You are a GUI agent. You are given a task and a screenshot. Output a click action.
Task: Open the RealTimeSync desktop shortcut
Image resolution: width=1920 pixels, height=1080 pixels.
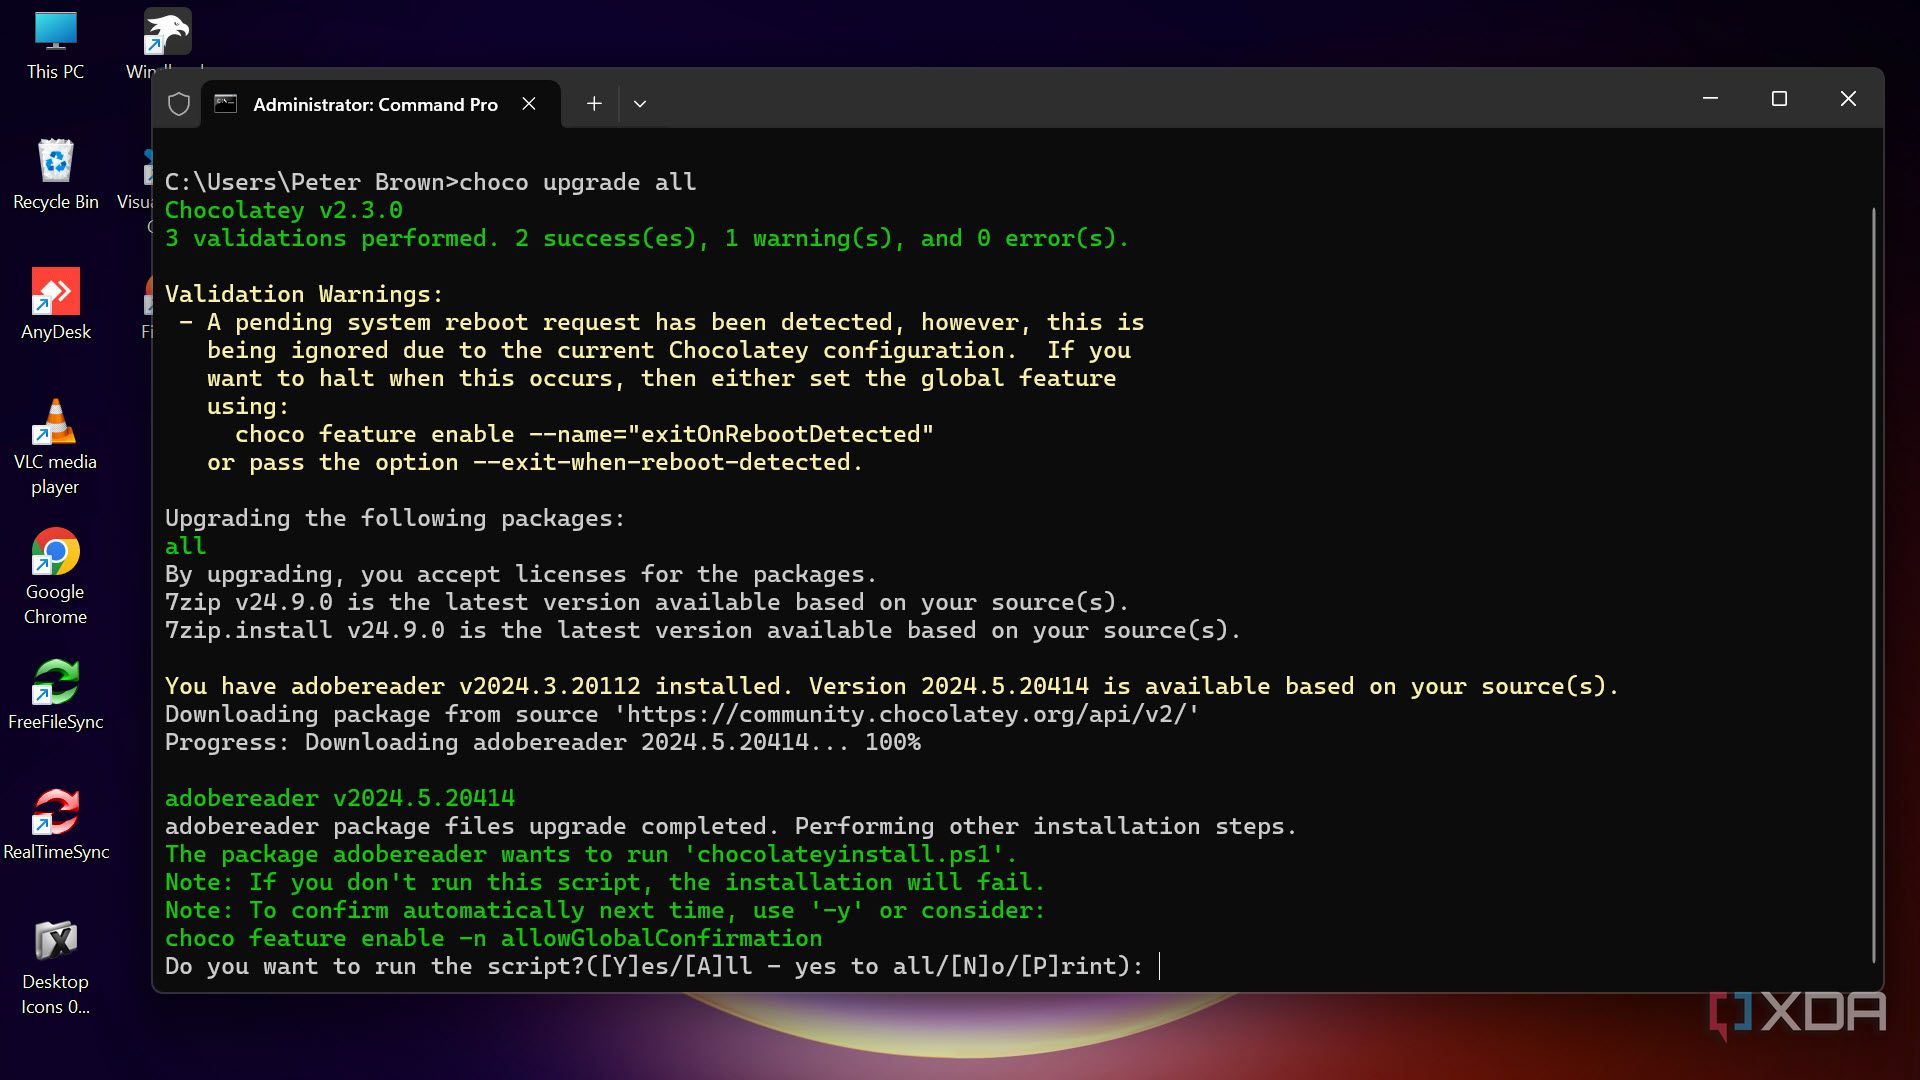tap(55, 812)
